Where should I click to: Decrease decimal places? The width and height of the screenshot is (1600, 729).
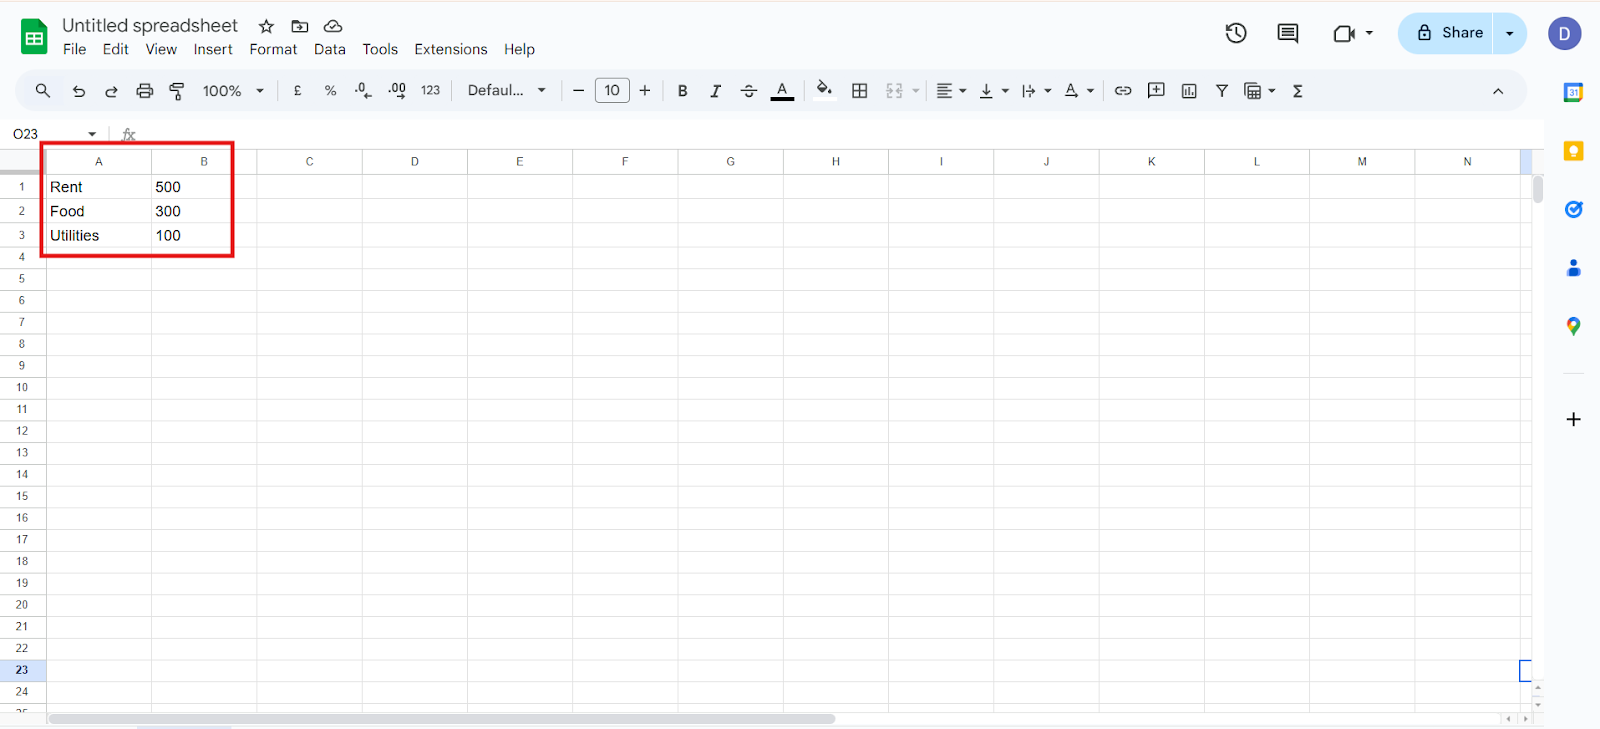point(363,91)
